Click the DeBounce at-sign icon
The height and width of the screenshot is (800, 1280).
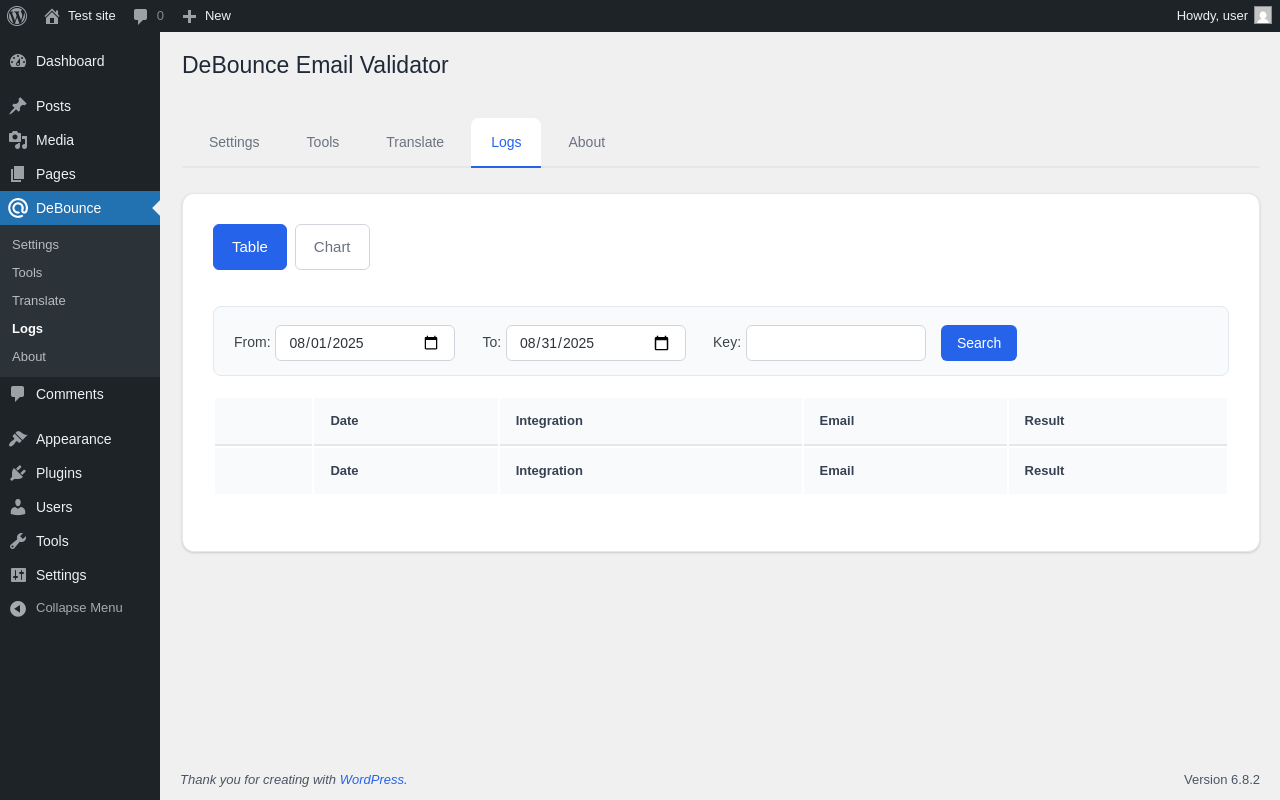pos(18,208)
